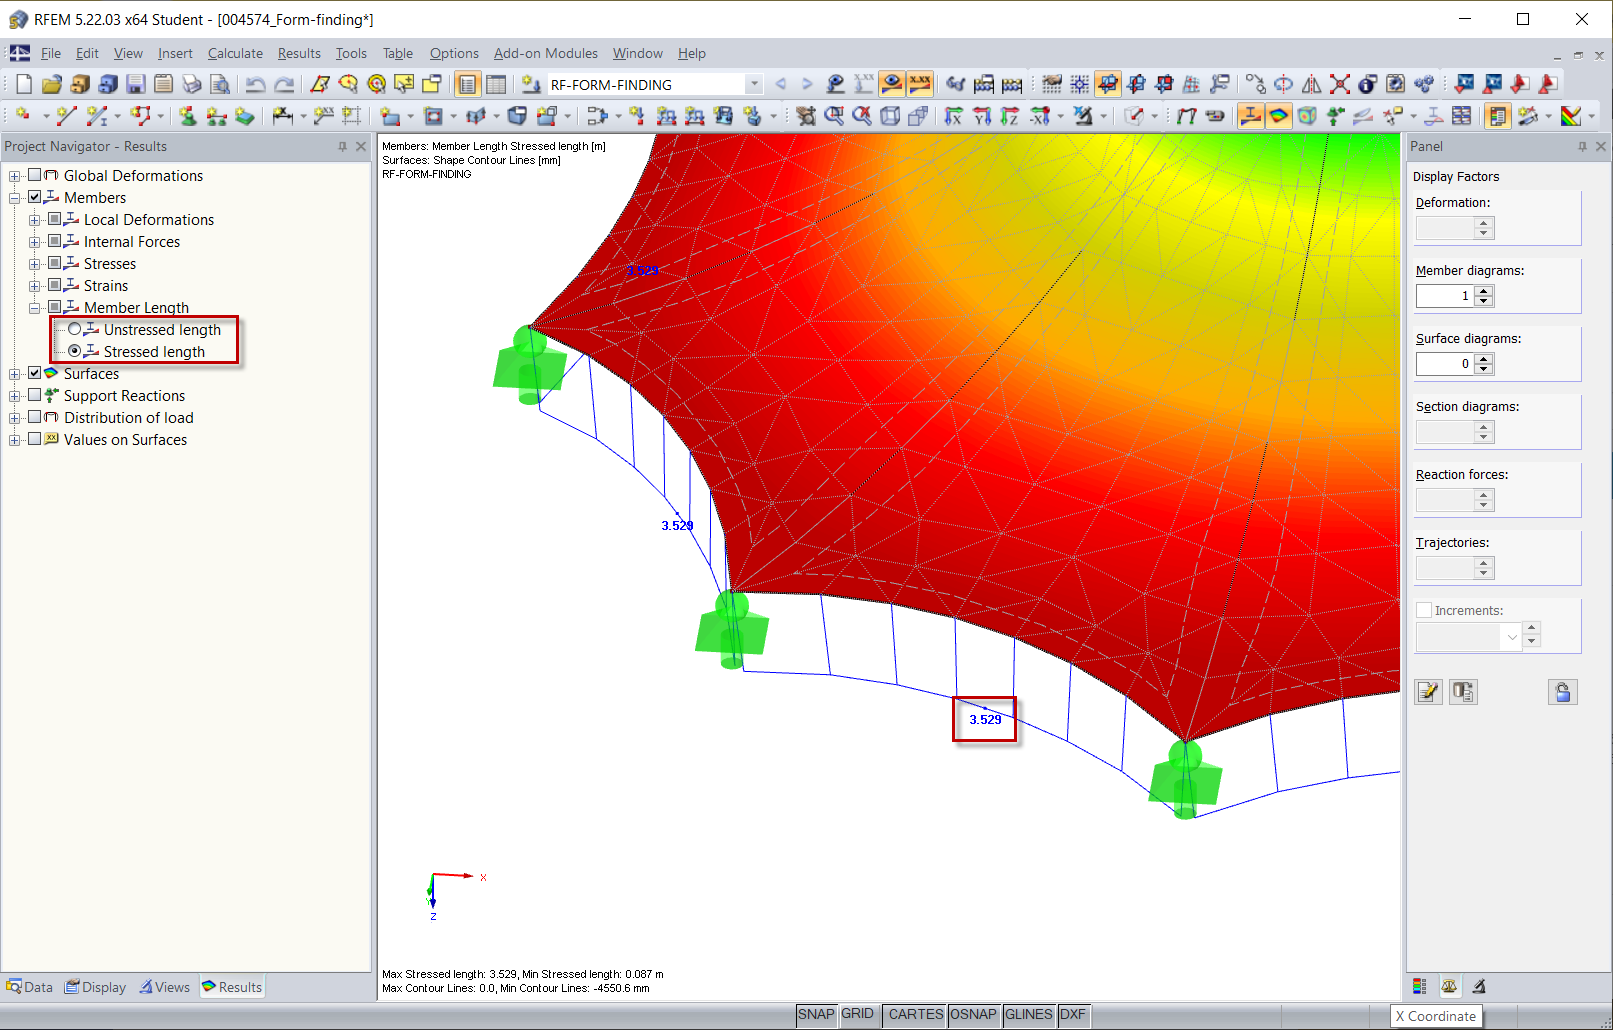
Task: Check the Global Deformations checkbox
Action: click(35, 175)
